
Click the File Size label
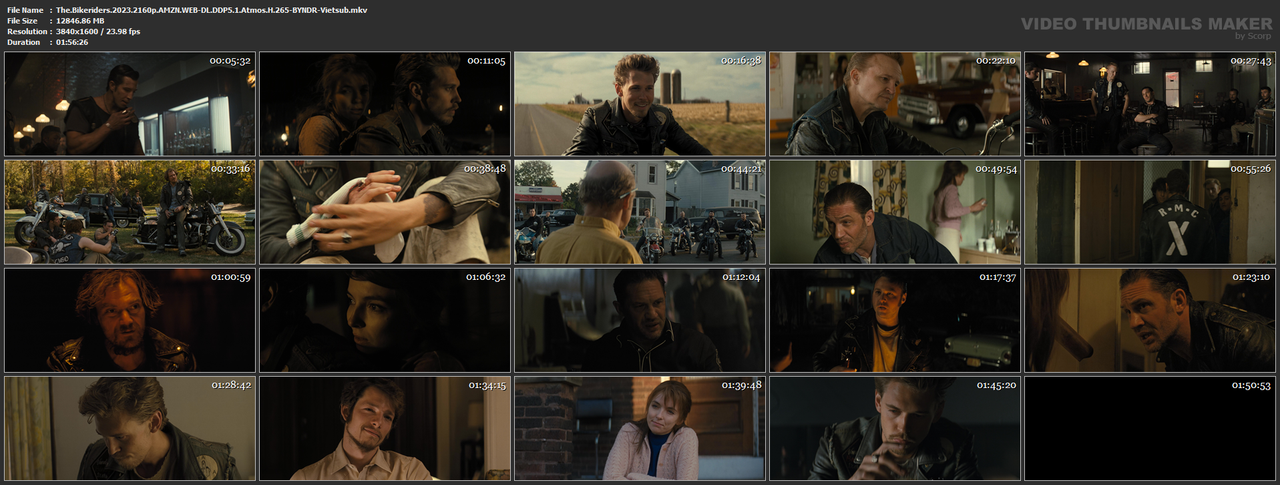[22, 20]
